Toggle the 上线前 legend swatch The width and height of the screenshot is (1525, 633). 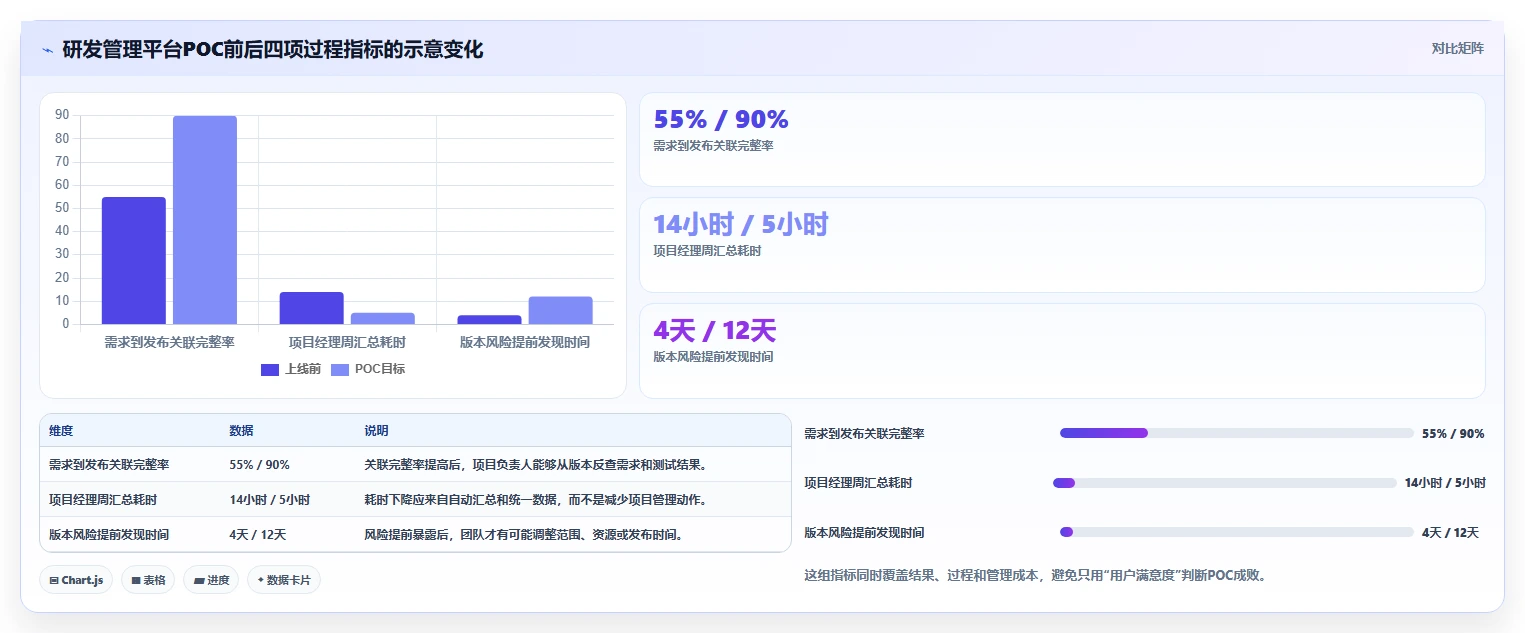tap(270, 369)
